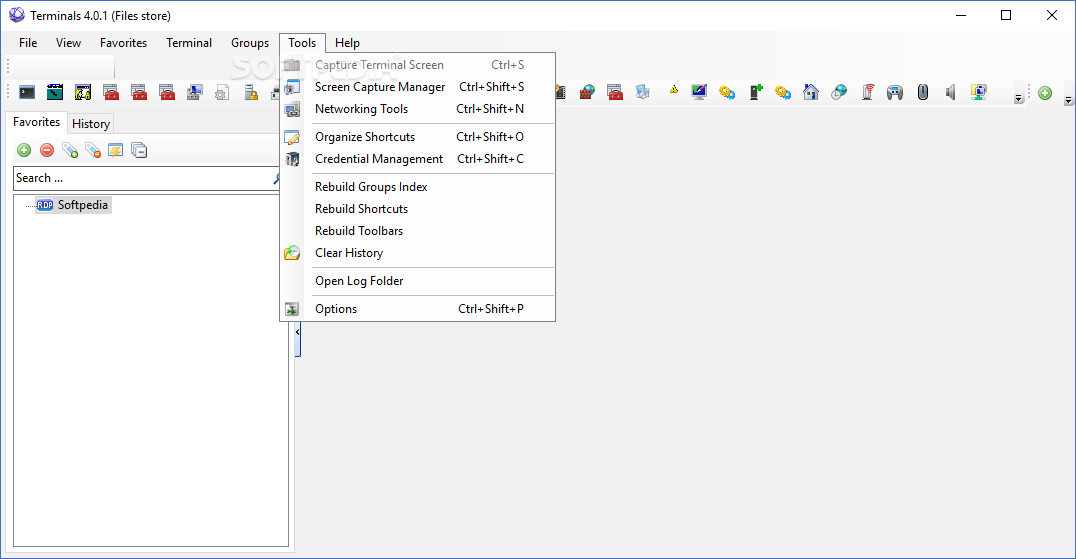Focus the Search favorites input field
Viewport: 1076px width, 559px height.
pyautogui.click(x=147, y=178)
